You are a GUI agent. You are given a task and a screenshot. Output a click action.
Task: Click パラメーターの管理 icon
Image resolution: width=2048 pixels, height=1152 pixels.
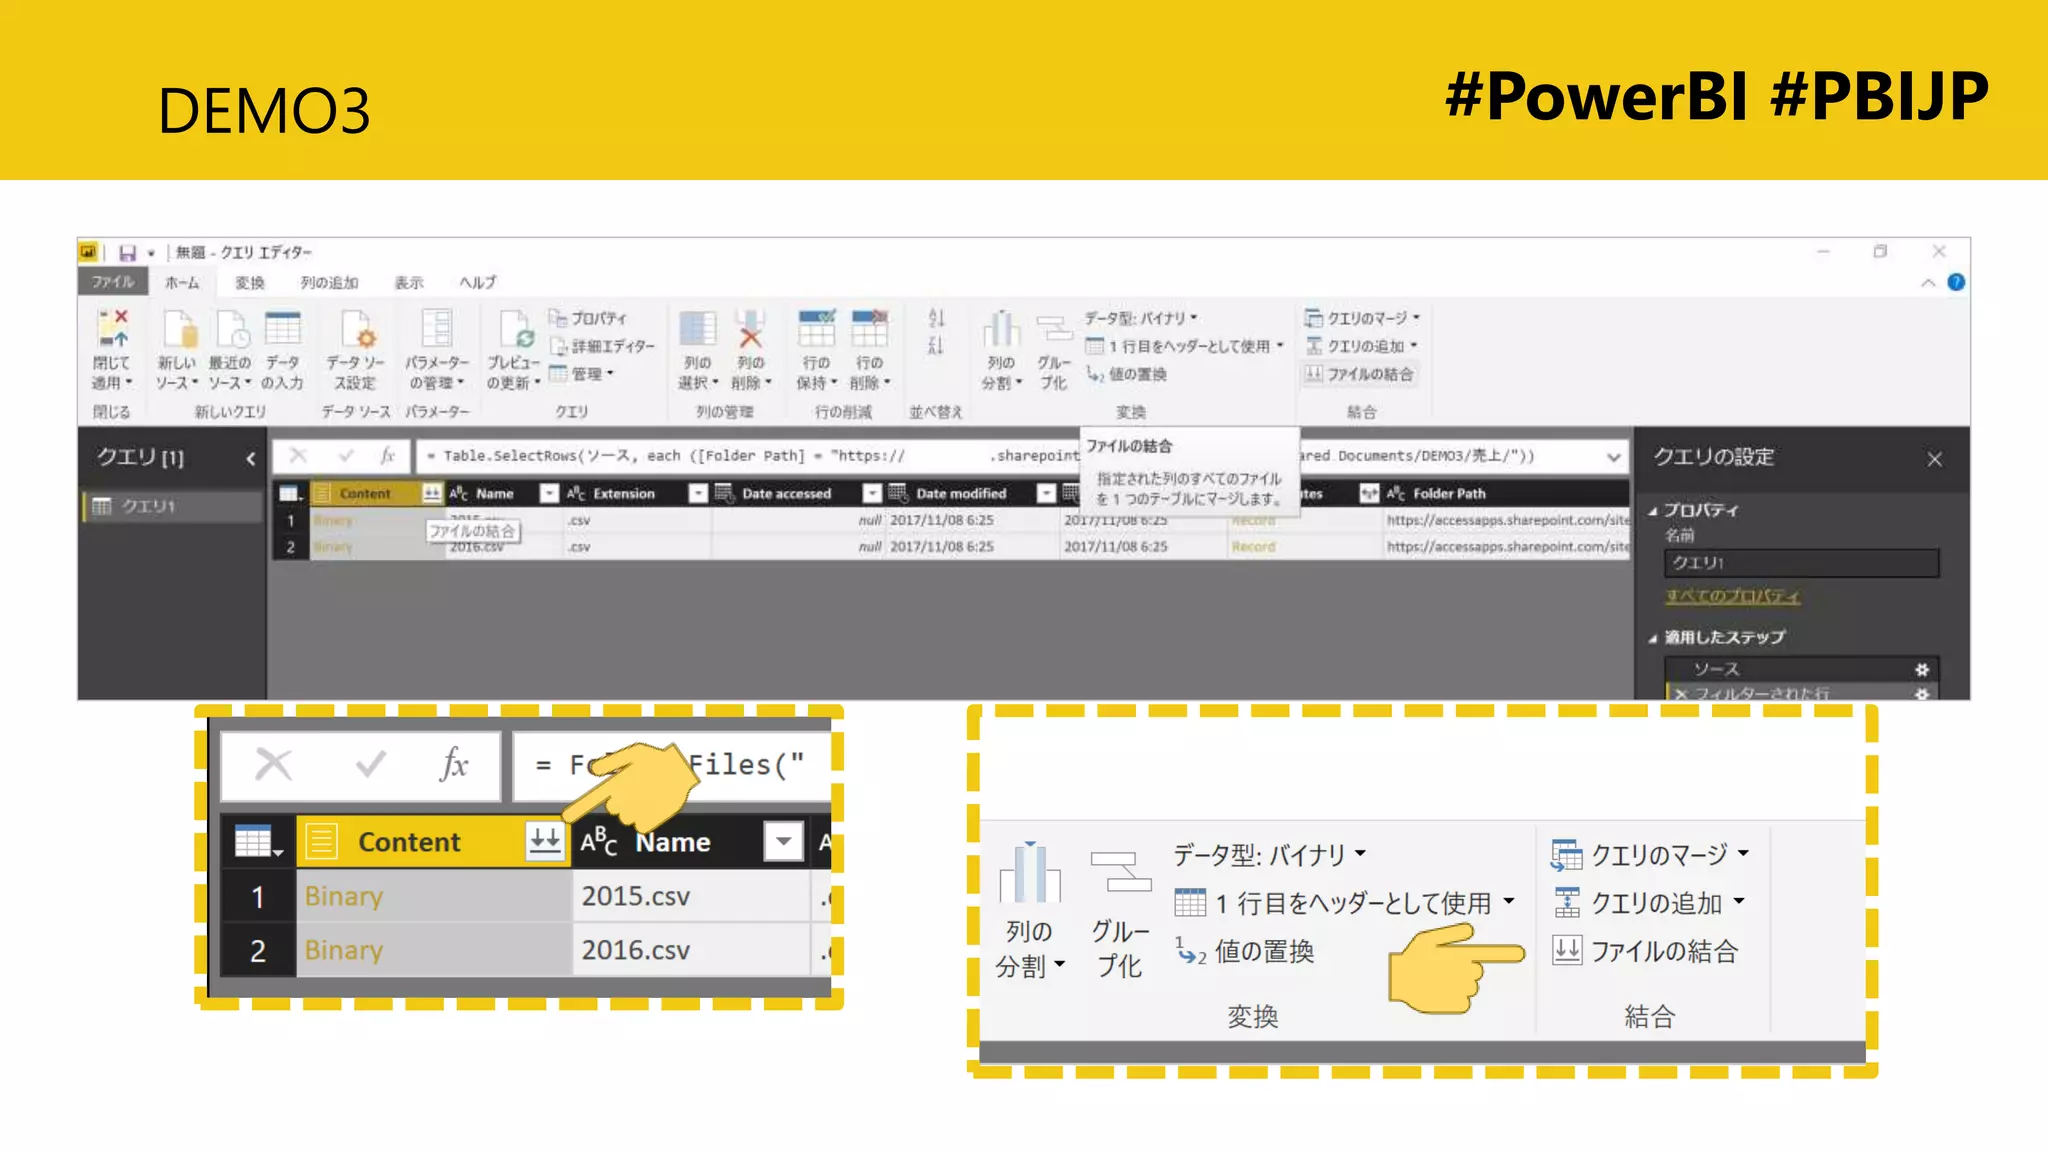[437, 329]
